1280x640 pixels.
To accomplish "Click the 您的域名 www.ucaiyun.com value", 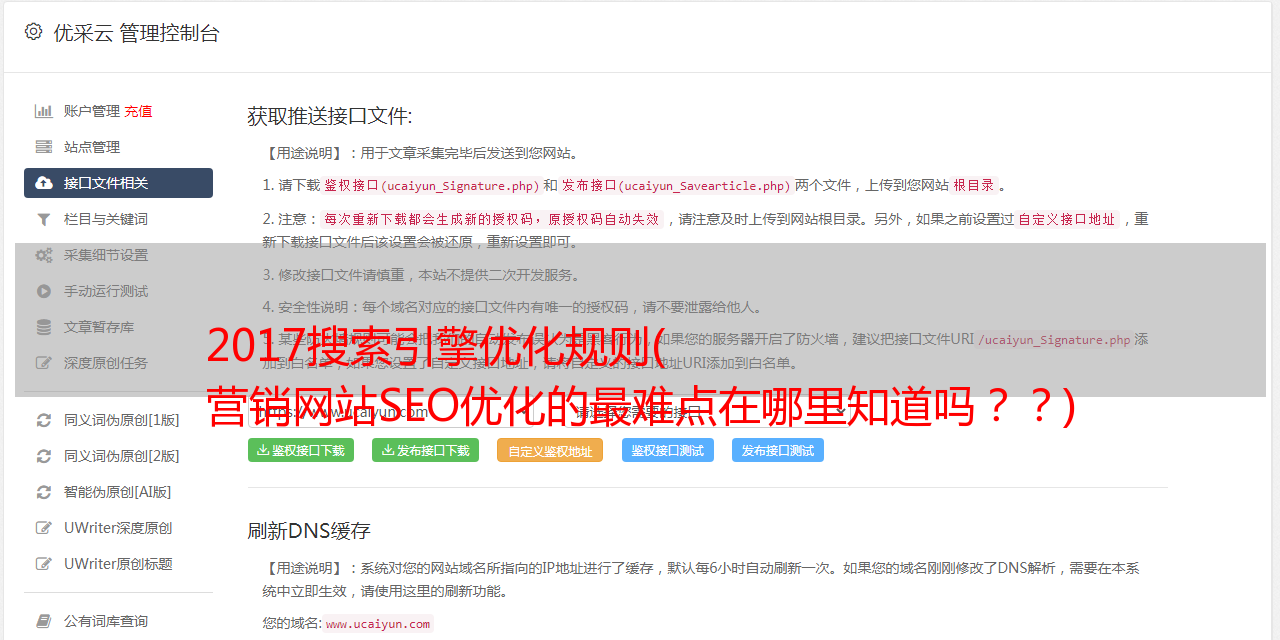I will [x=378, y=624].
